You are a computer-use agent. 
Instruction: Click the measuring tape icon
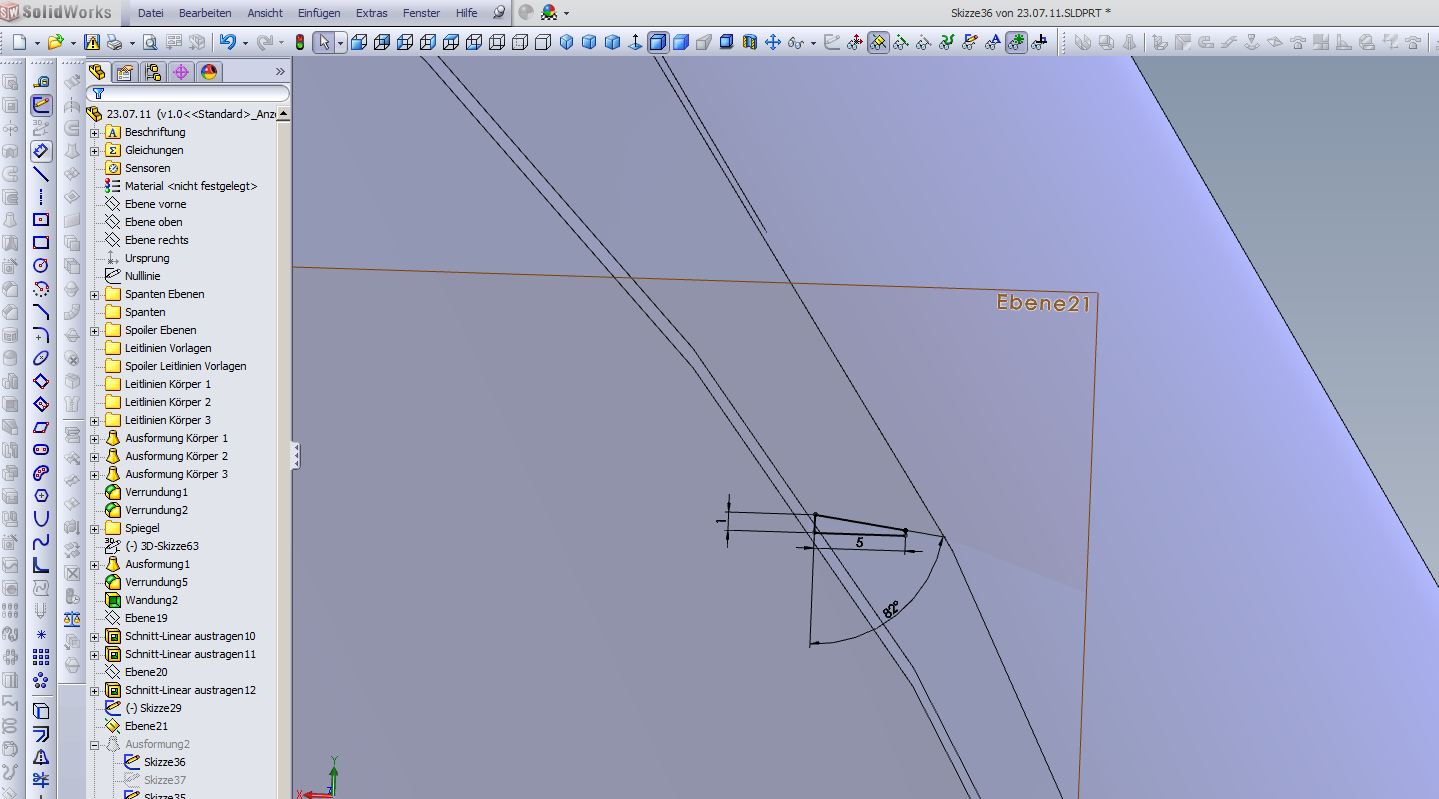41,82
